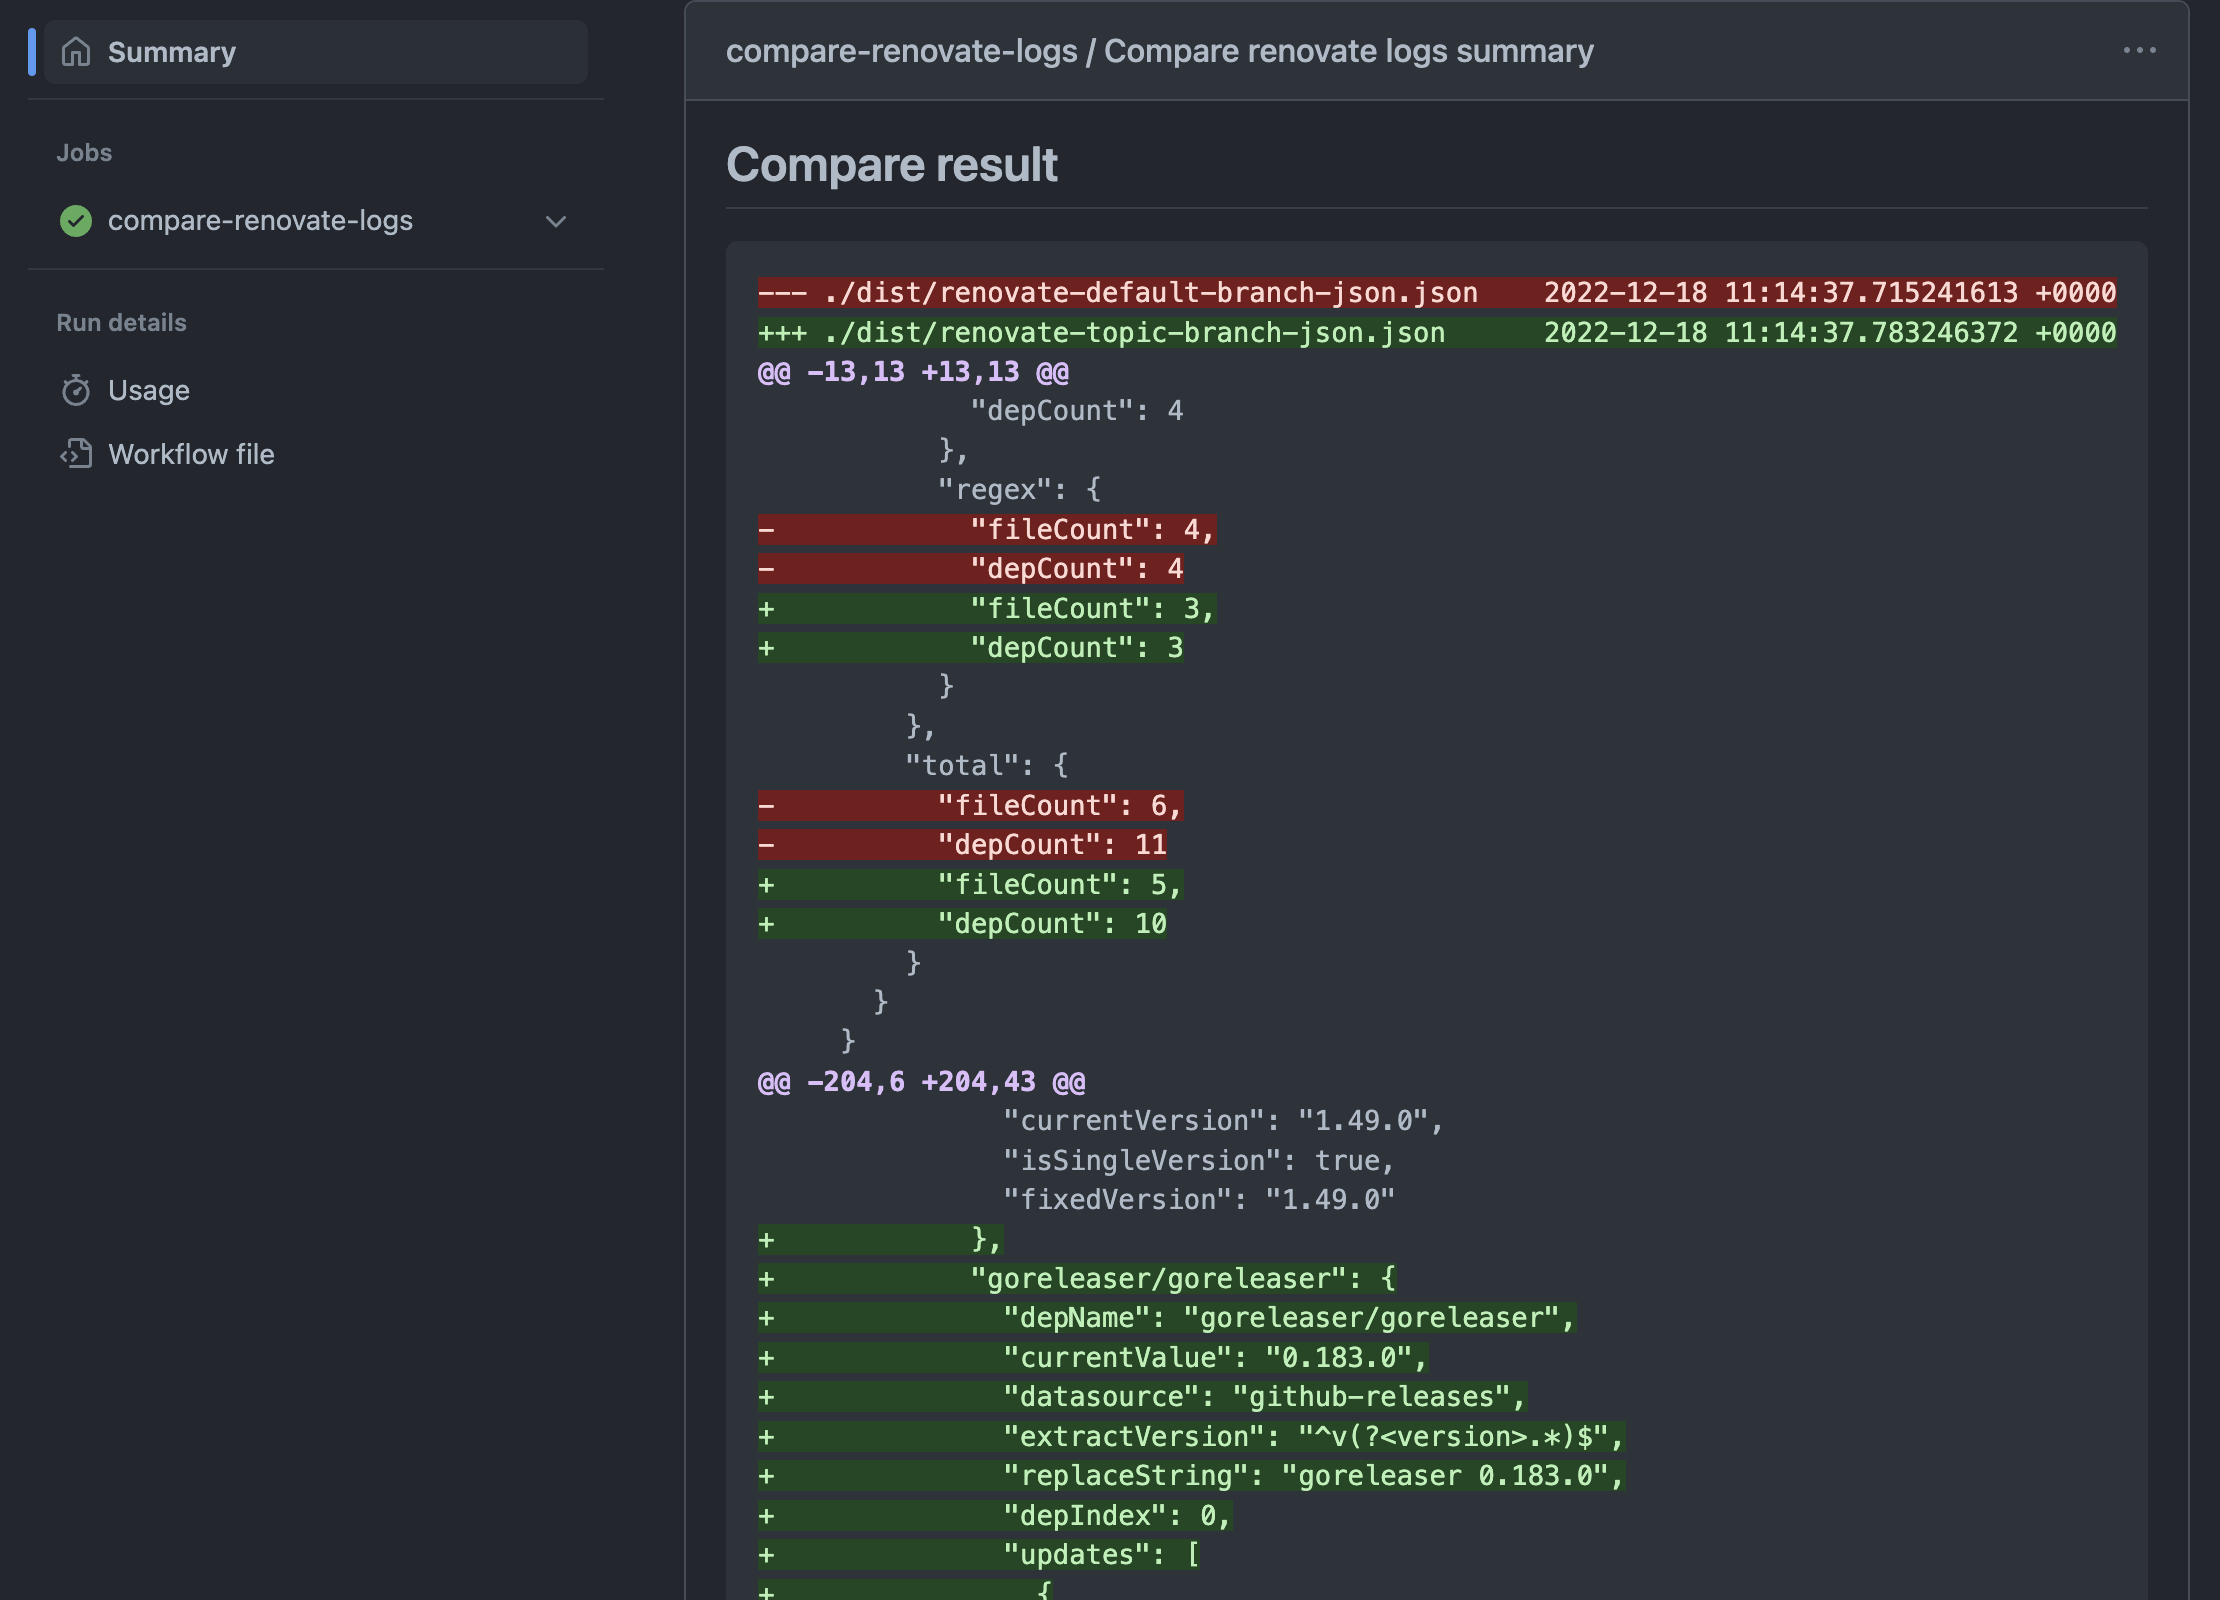Click added line with "extractVersion"

click(1191, 1437)
